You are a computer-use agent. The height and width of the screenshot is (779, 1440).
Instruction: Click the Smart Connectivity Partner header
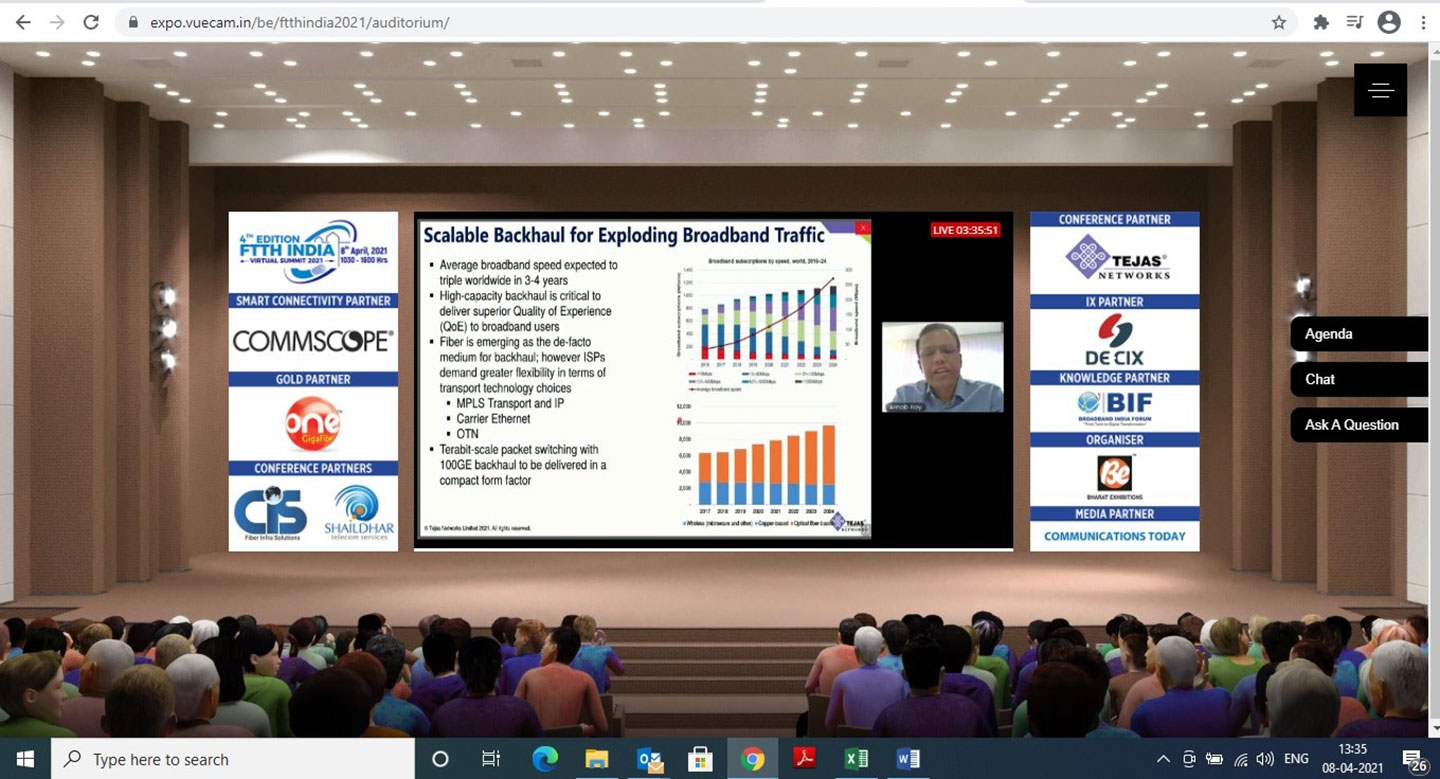click(313, 300)
